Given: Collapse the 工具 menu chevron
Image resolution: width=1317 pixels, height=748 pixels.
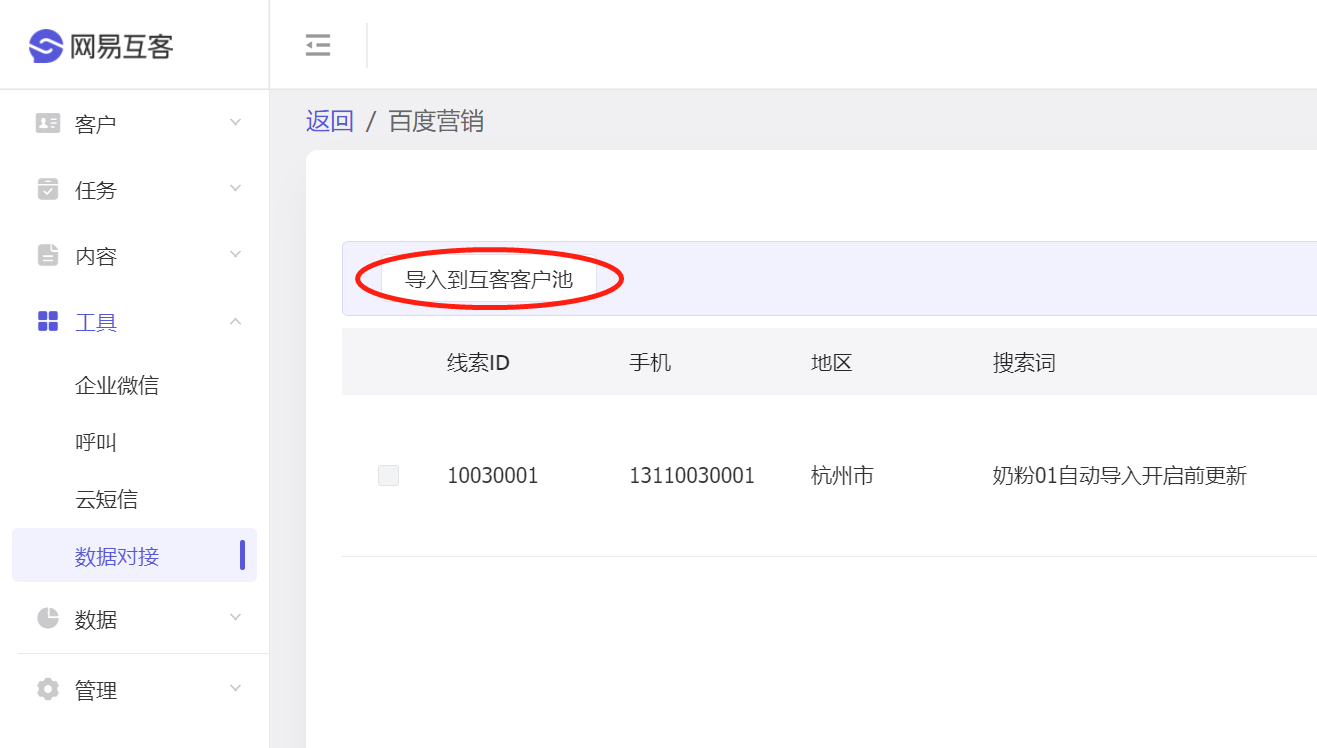Looking at the screenshot, I should click(x=236, y=321).
